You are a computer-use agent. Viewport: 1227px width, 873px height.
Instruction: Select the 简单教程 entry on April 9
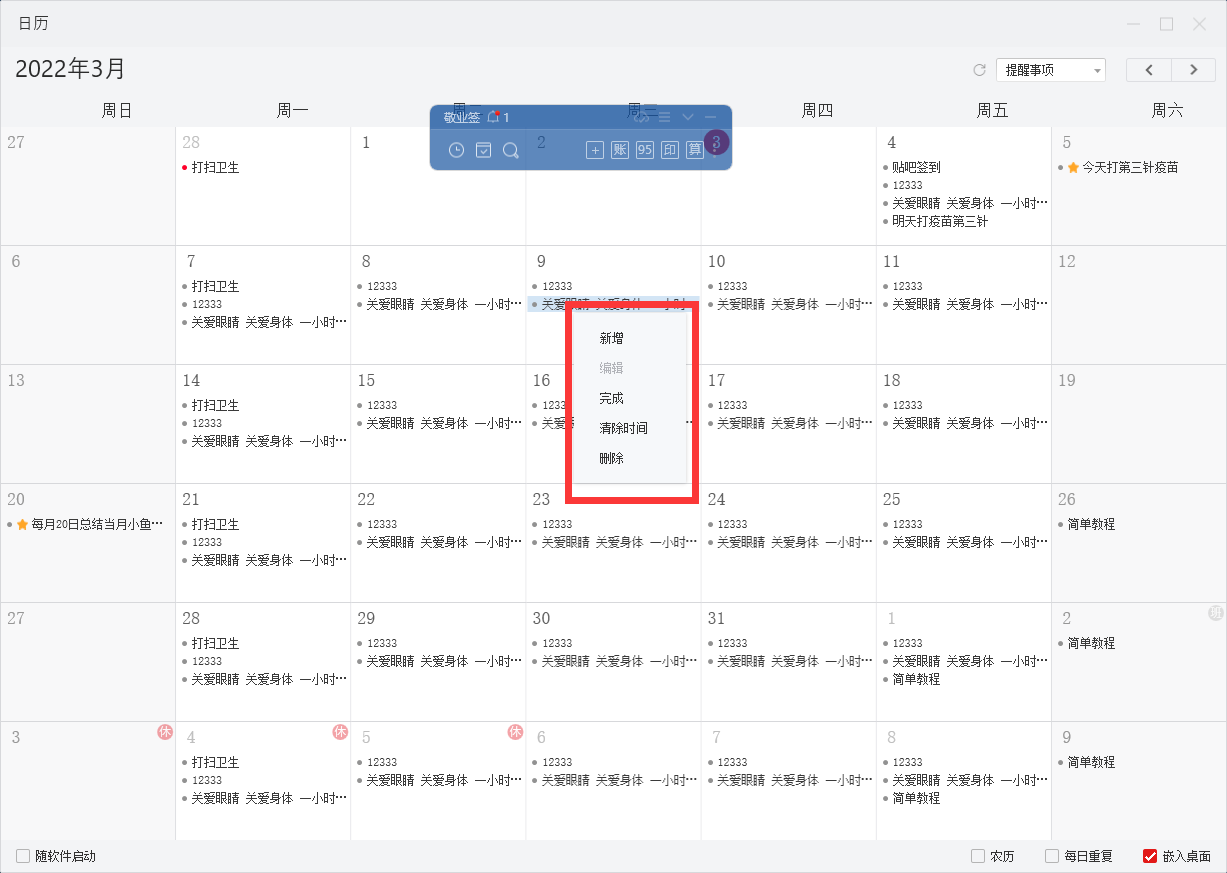[x=1090, y=762]
